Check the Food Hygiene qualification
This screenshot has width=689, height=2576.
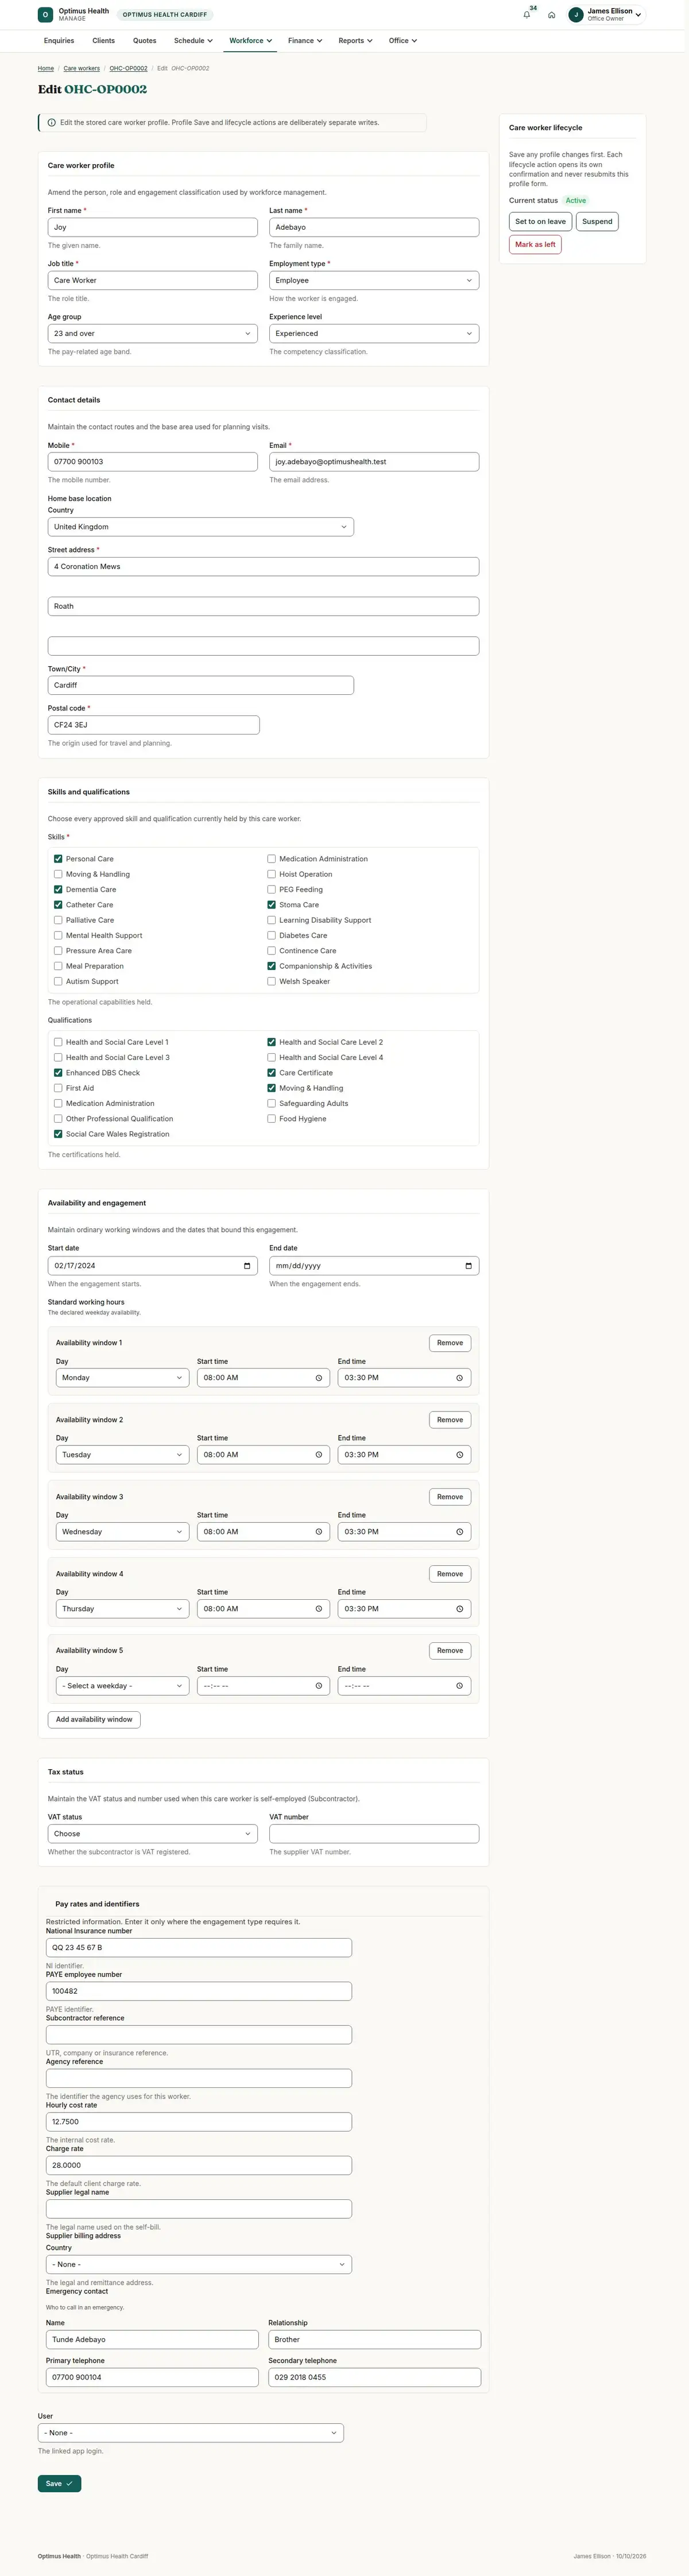click(x=271, y=1119)
